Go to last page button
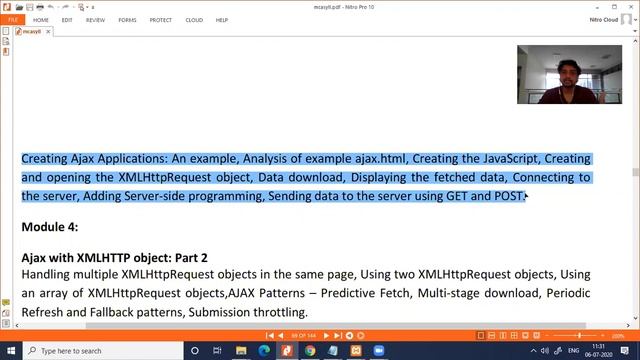The image size is (640, 360). [x=338, y=336]
